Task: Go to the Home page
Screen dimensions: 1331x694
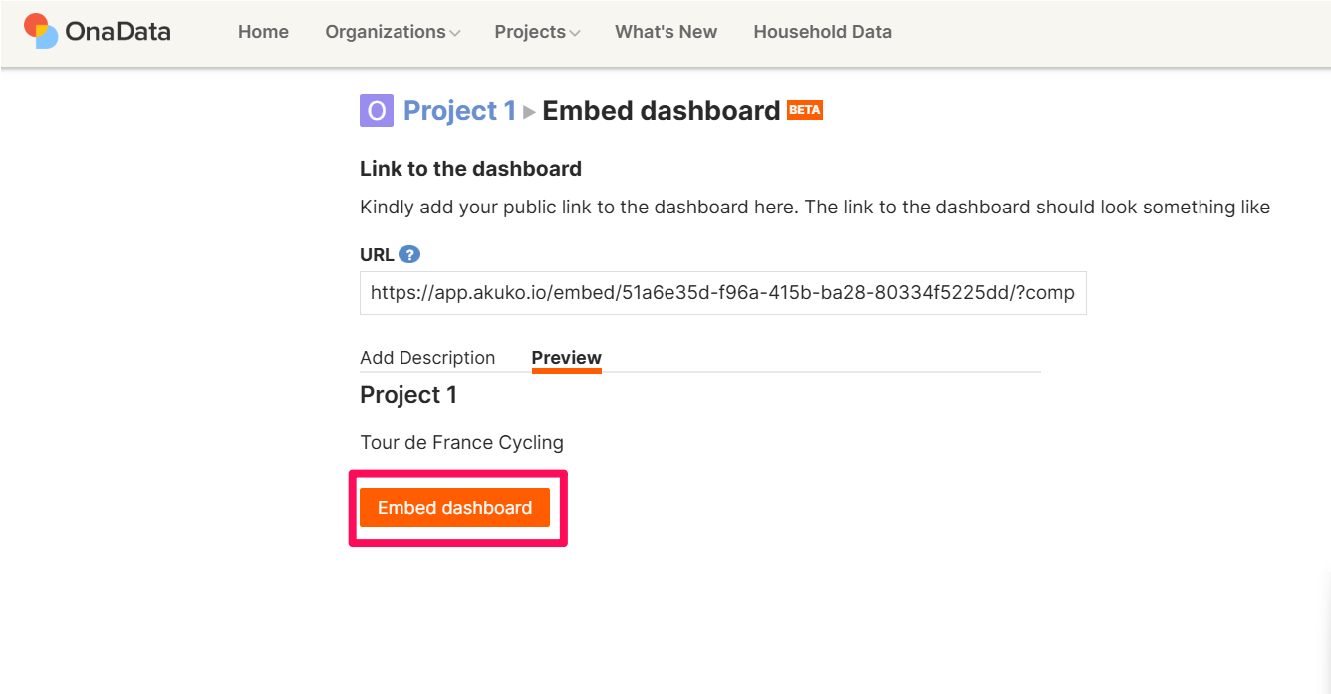Action: coord(263,32)
